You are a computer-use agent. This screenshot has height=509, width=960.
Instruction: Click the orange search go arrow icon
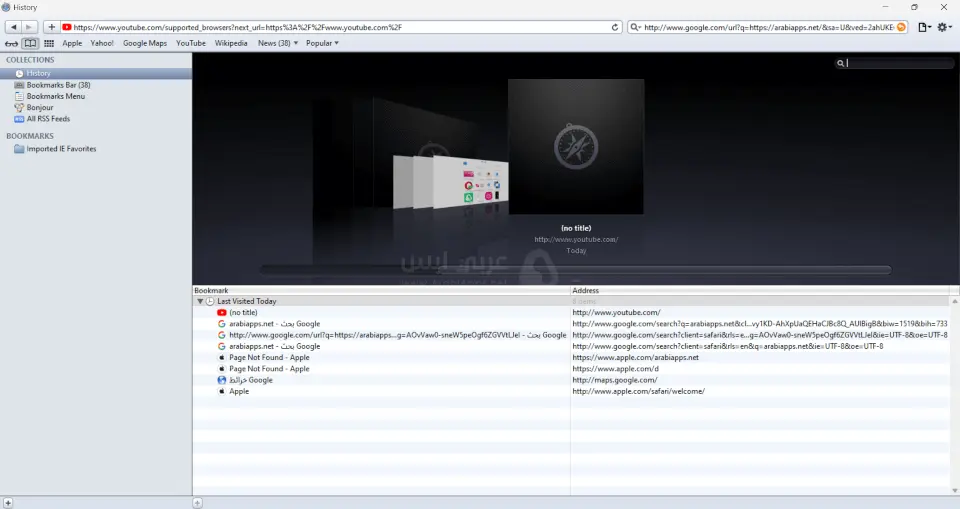(901, 27)
